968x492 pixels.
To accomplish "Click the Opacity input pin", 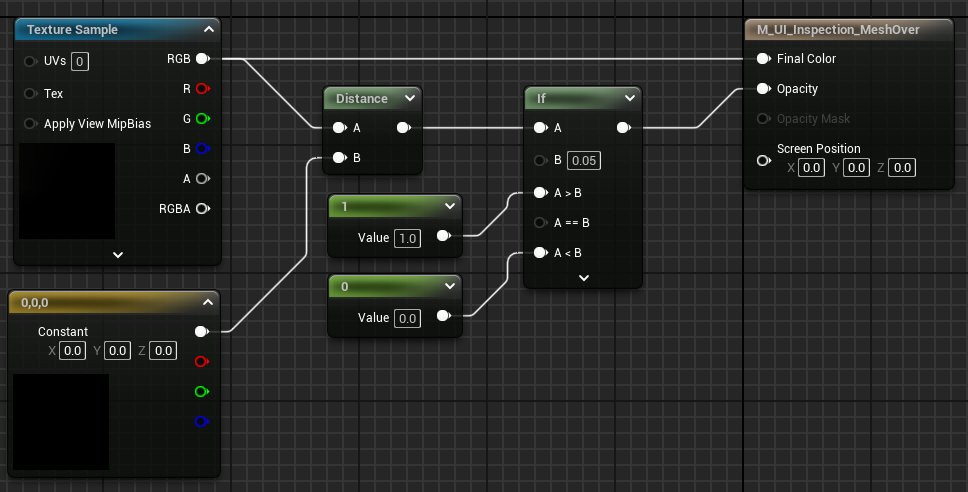I will pyautogui.click(x=764, y=89).
